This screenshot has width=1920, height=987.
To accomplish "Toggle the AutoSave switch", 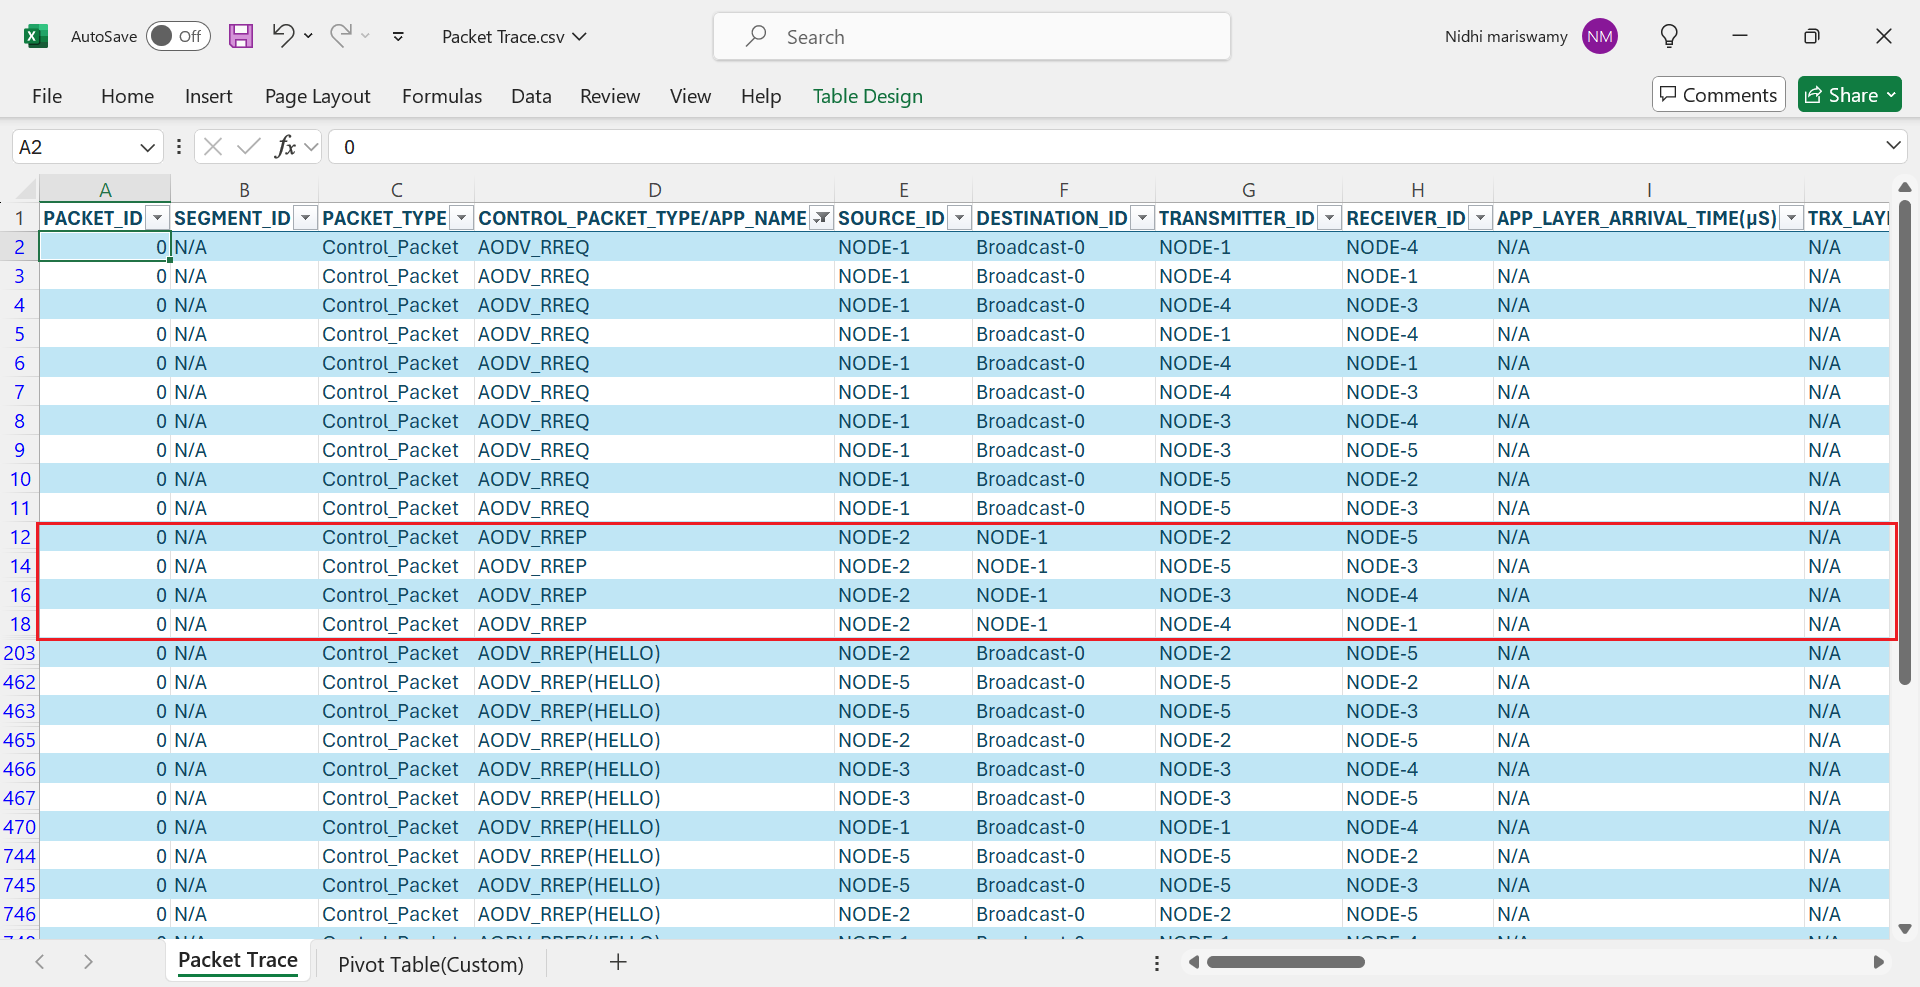I will coord(178,37).
